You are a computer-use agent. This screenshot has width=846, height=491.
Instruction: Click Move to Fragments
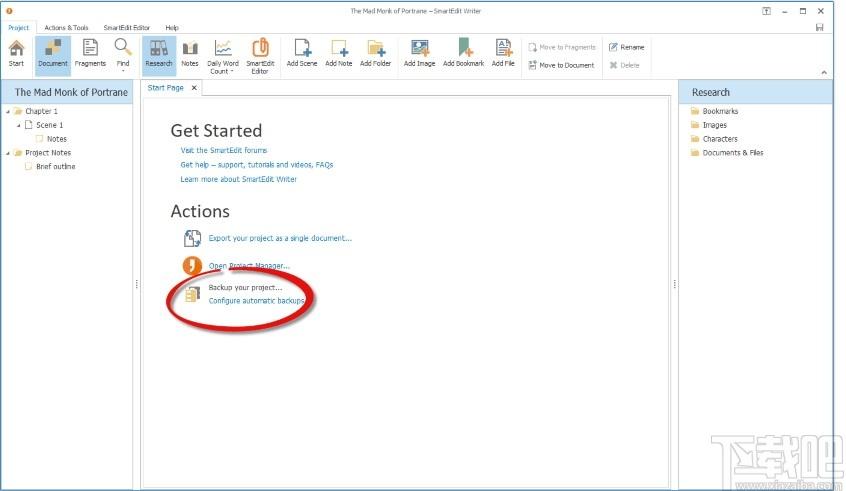pyautogui.click(x=562, y=47)
